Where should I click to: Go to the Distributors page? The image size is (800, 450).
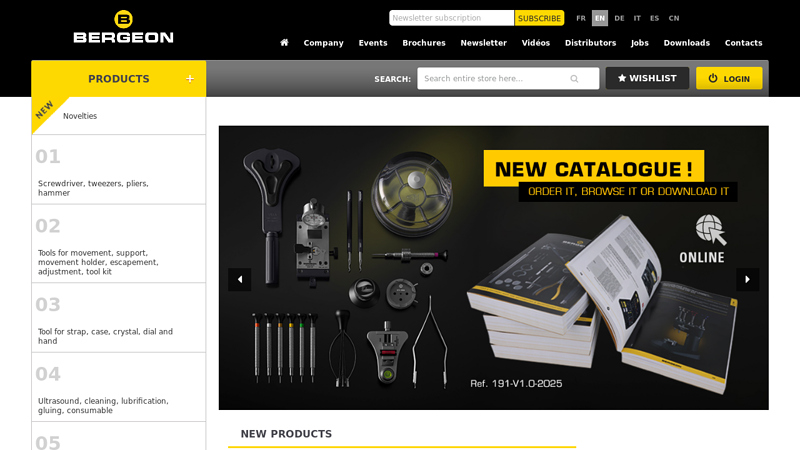pyautogui.click(x=590, y=43)
